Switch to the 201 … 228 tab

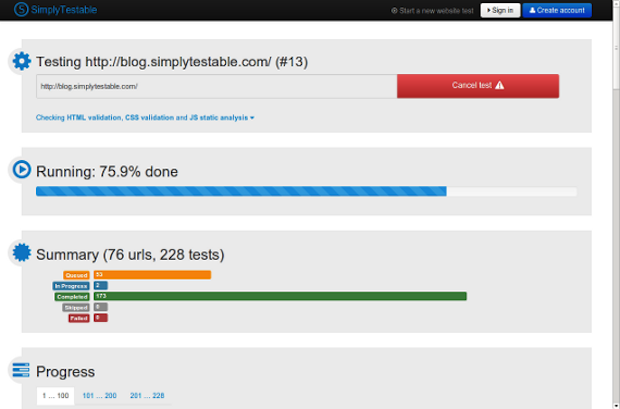pyautogui.click(x=147, y=395)
